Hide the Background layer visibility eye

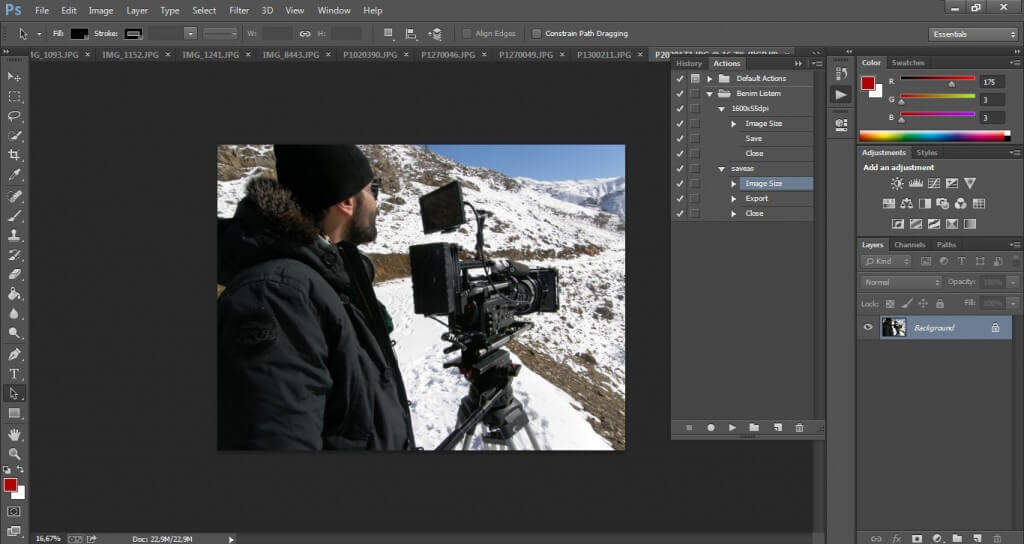(x=868, y=328)
